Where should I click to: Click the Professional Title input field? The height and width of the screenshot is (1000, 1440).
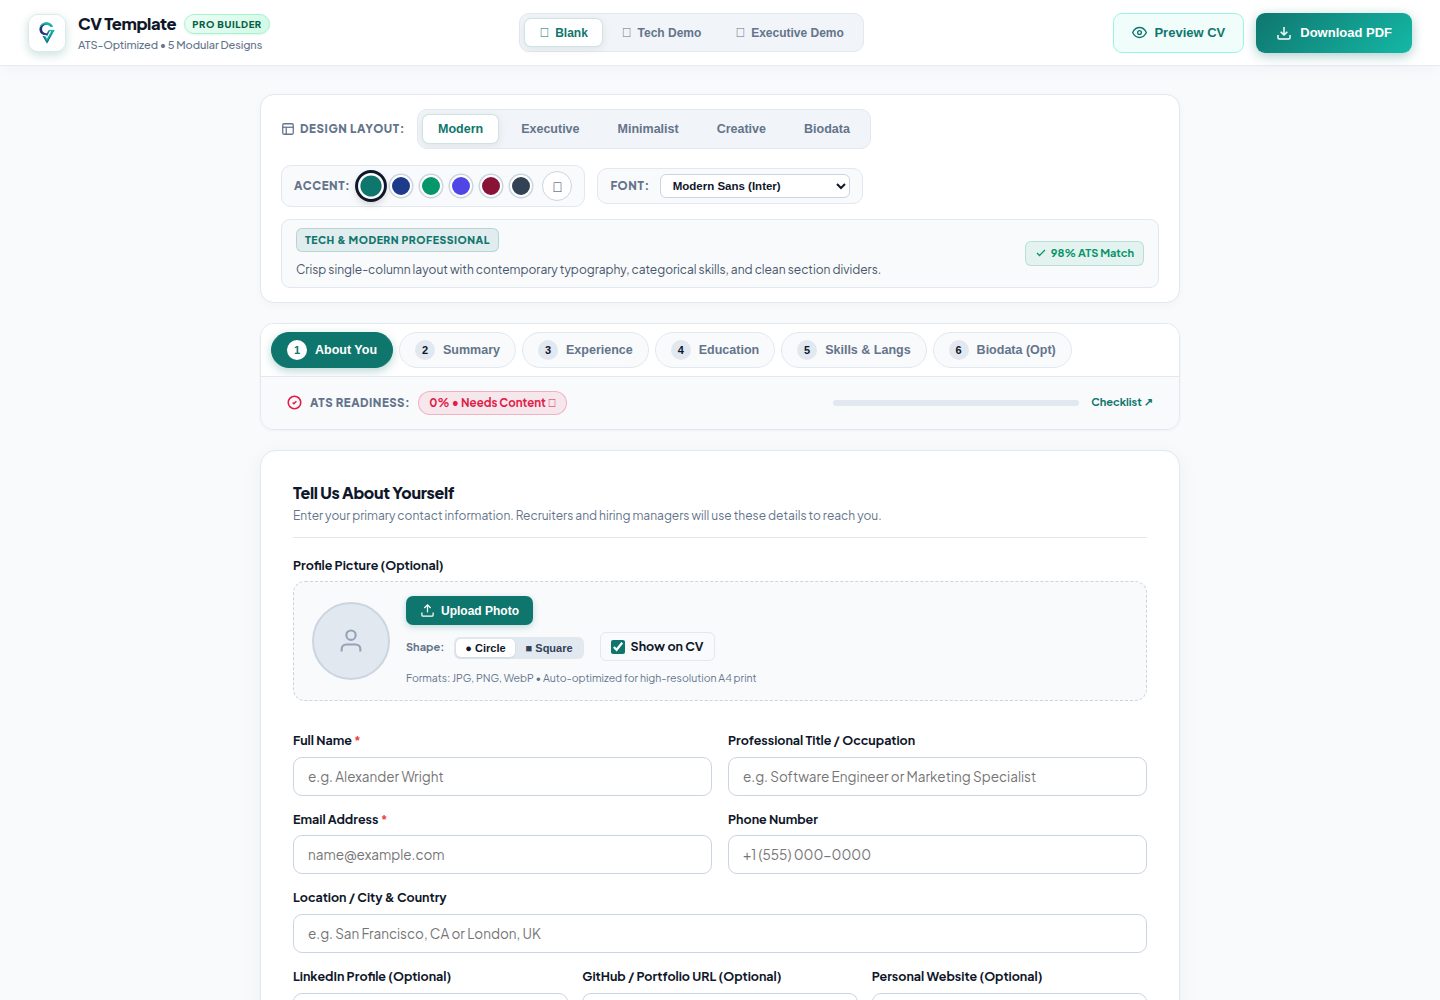(937, 777)
